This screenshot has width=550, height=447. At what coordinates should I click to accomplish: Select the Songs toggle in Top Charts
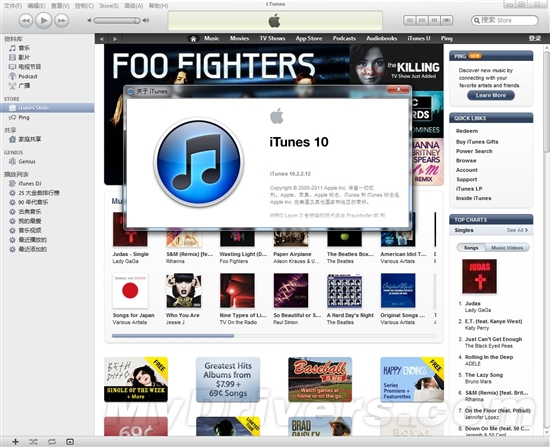(471, 248)
